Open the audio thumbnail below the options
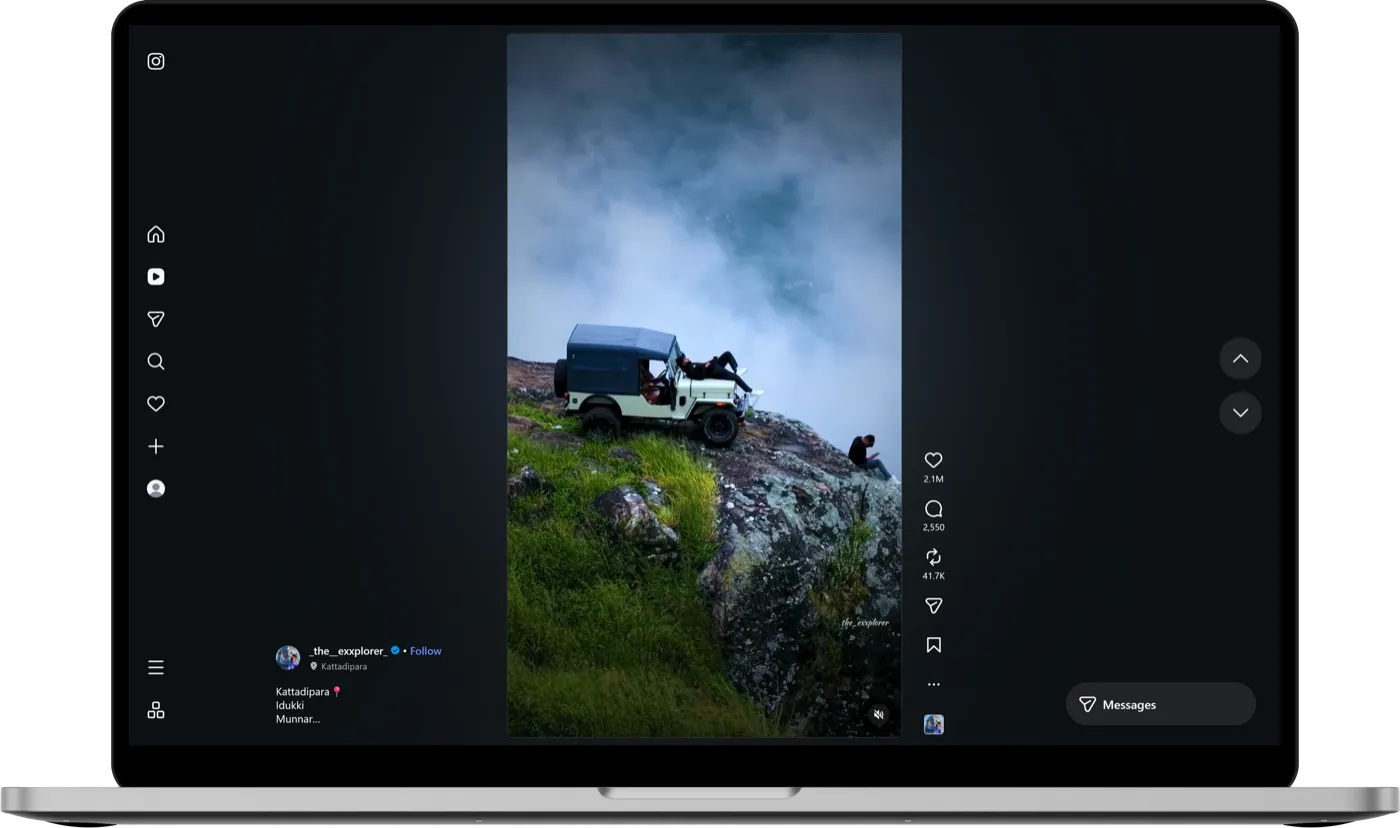This screenshot has width=1400, height=828. tap(933, 725)
